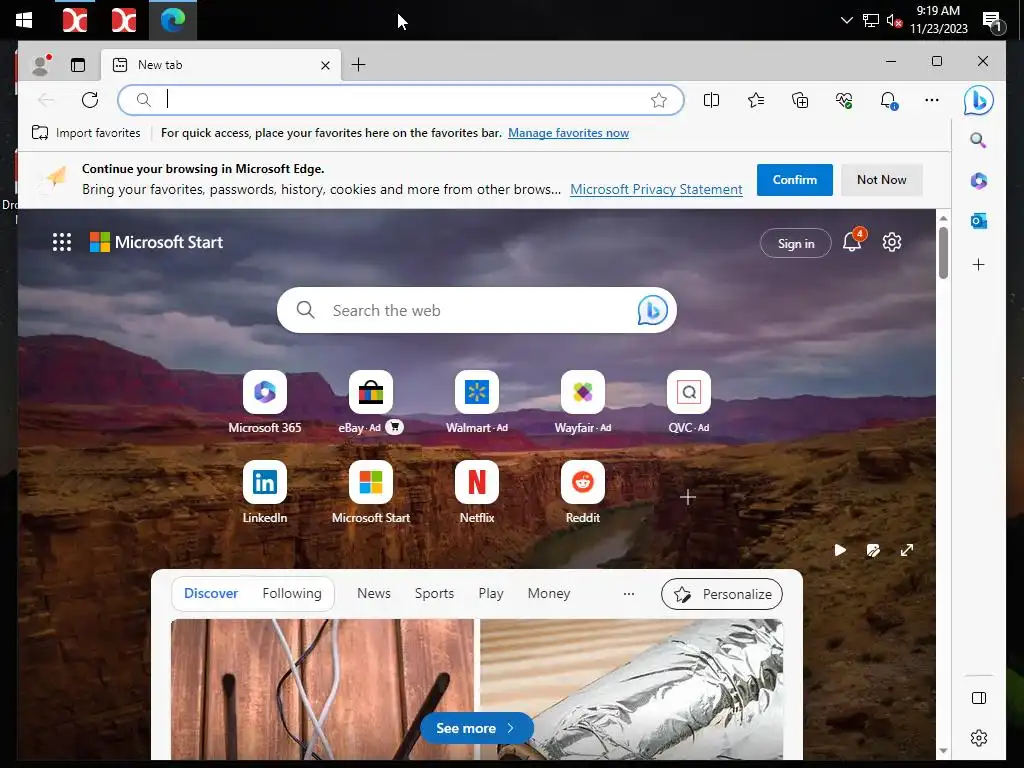The width and height of the screenshot is (1024, 768).
Task: Click the Search the web box
Action: tap(476, 310)
